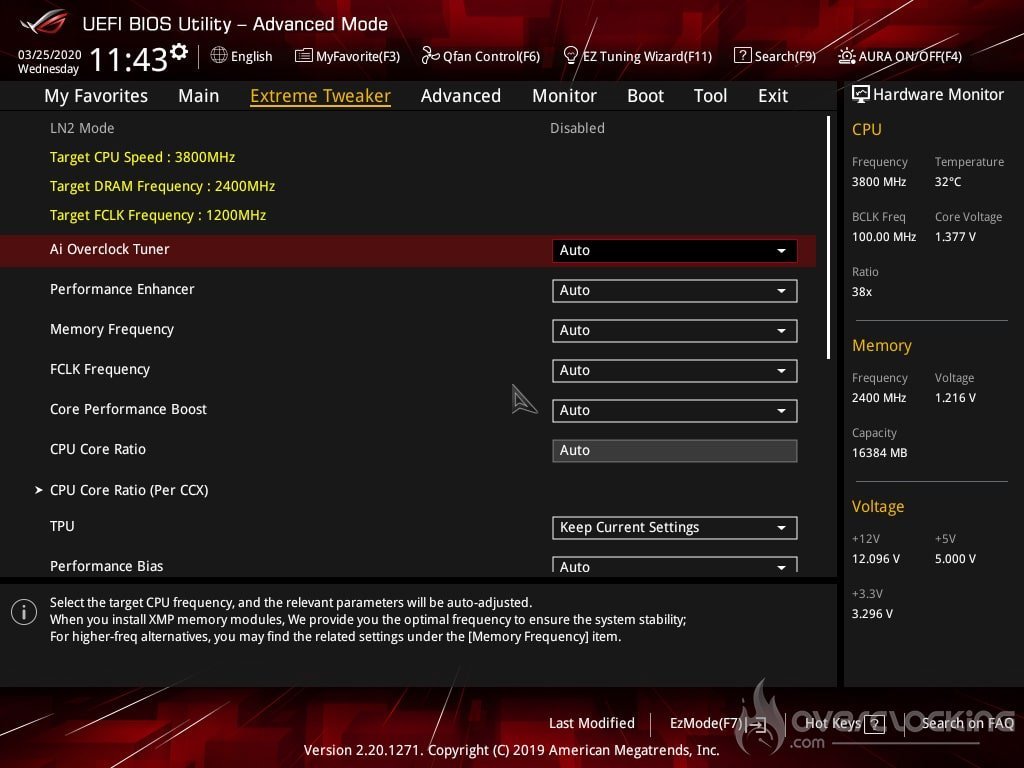1024x768 pixels.
Task: Switch to Main tab
Action: pyautogui.click(x=199, y=96)
